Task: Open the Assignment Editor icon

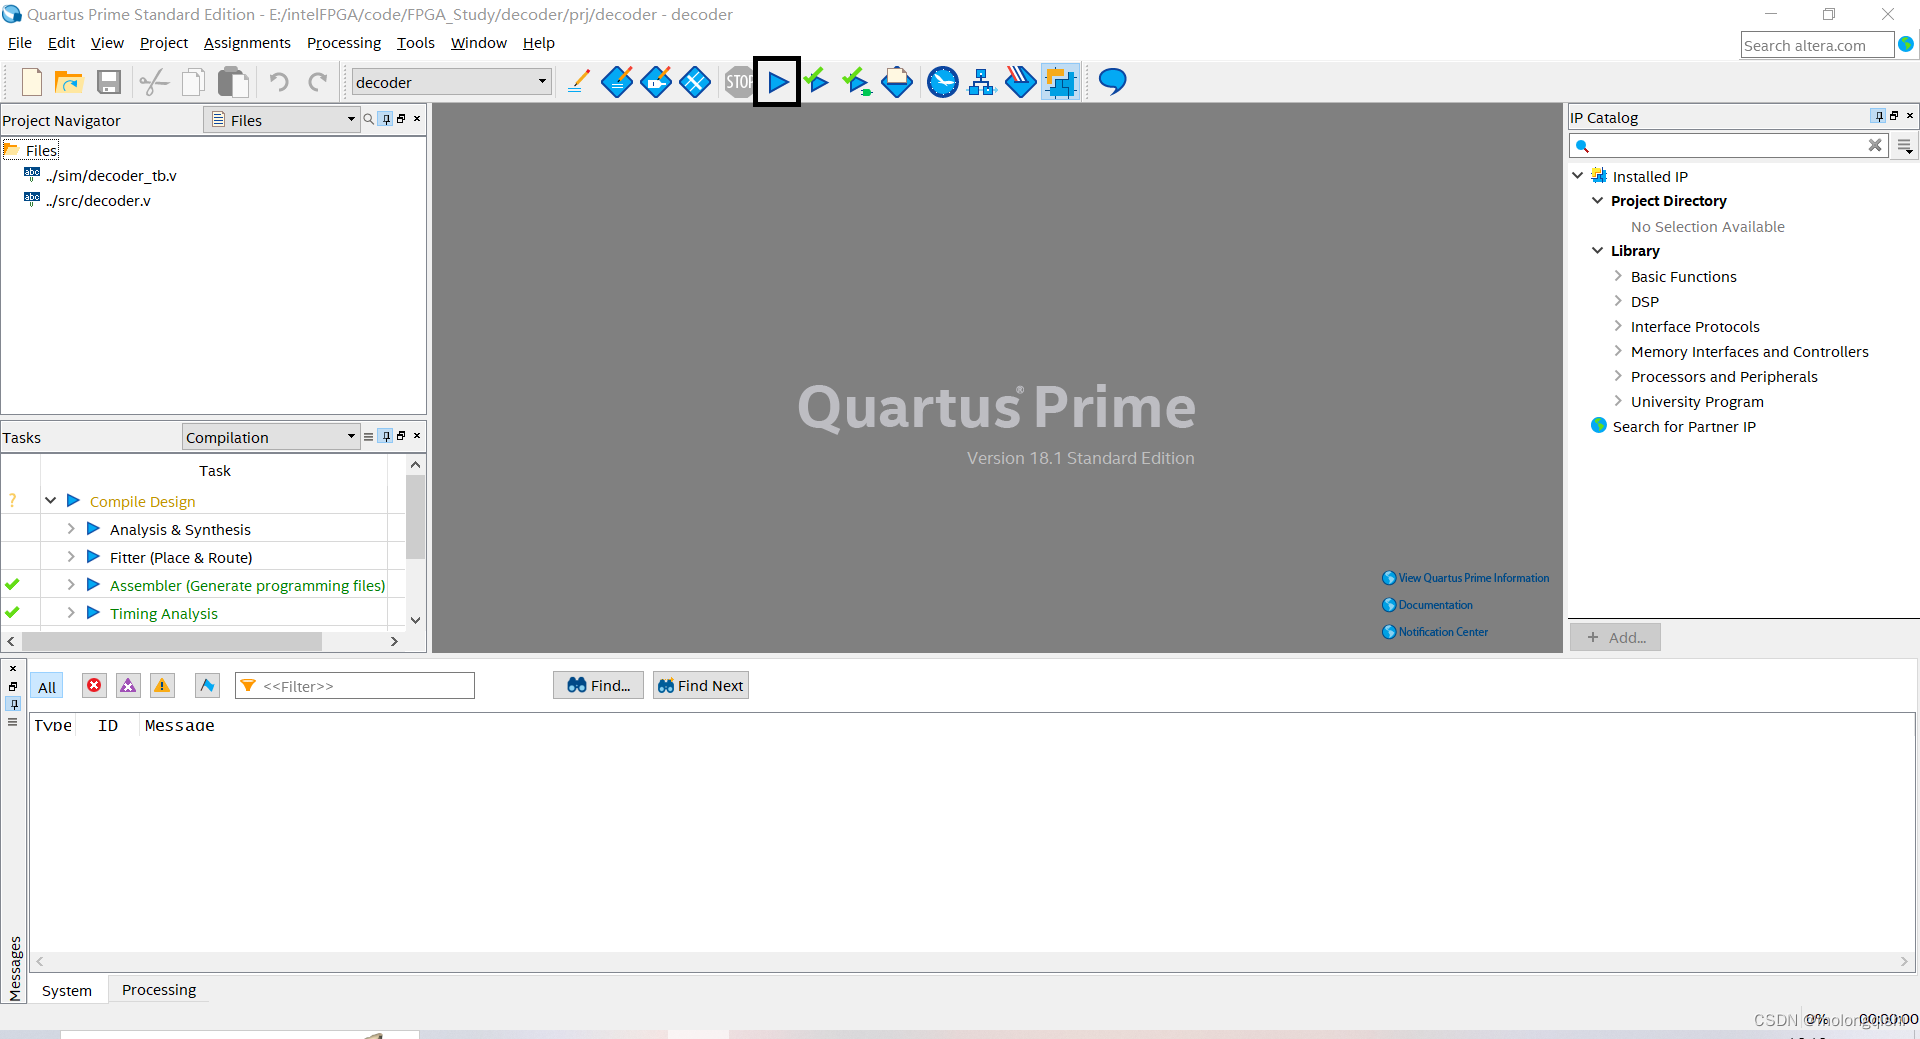Action: pyautogui.click(x=617, y=81)
